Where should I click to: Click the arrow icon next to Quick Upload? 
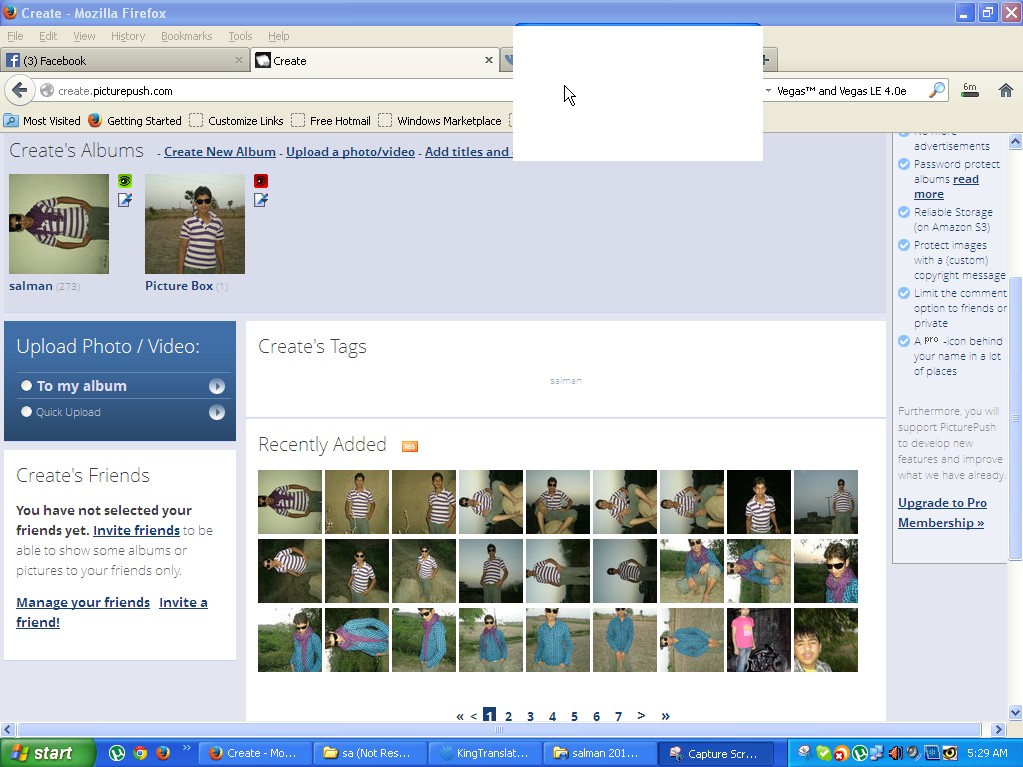click(217, 412)
